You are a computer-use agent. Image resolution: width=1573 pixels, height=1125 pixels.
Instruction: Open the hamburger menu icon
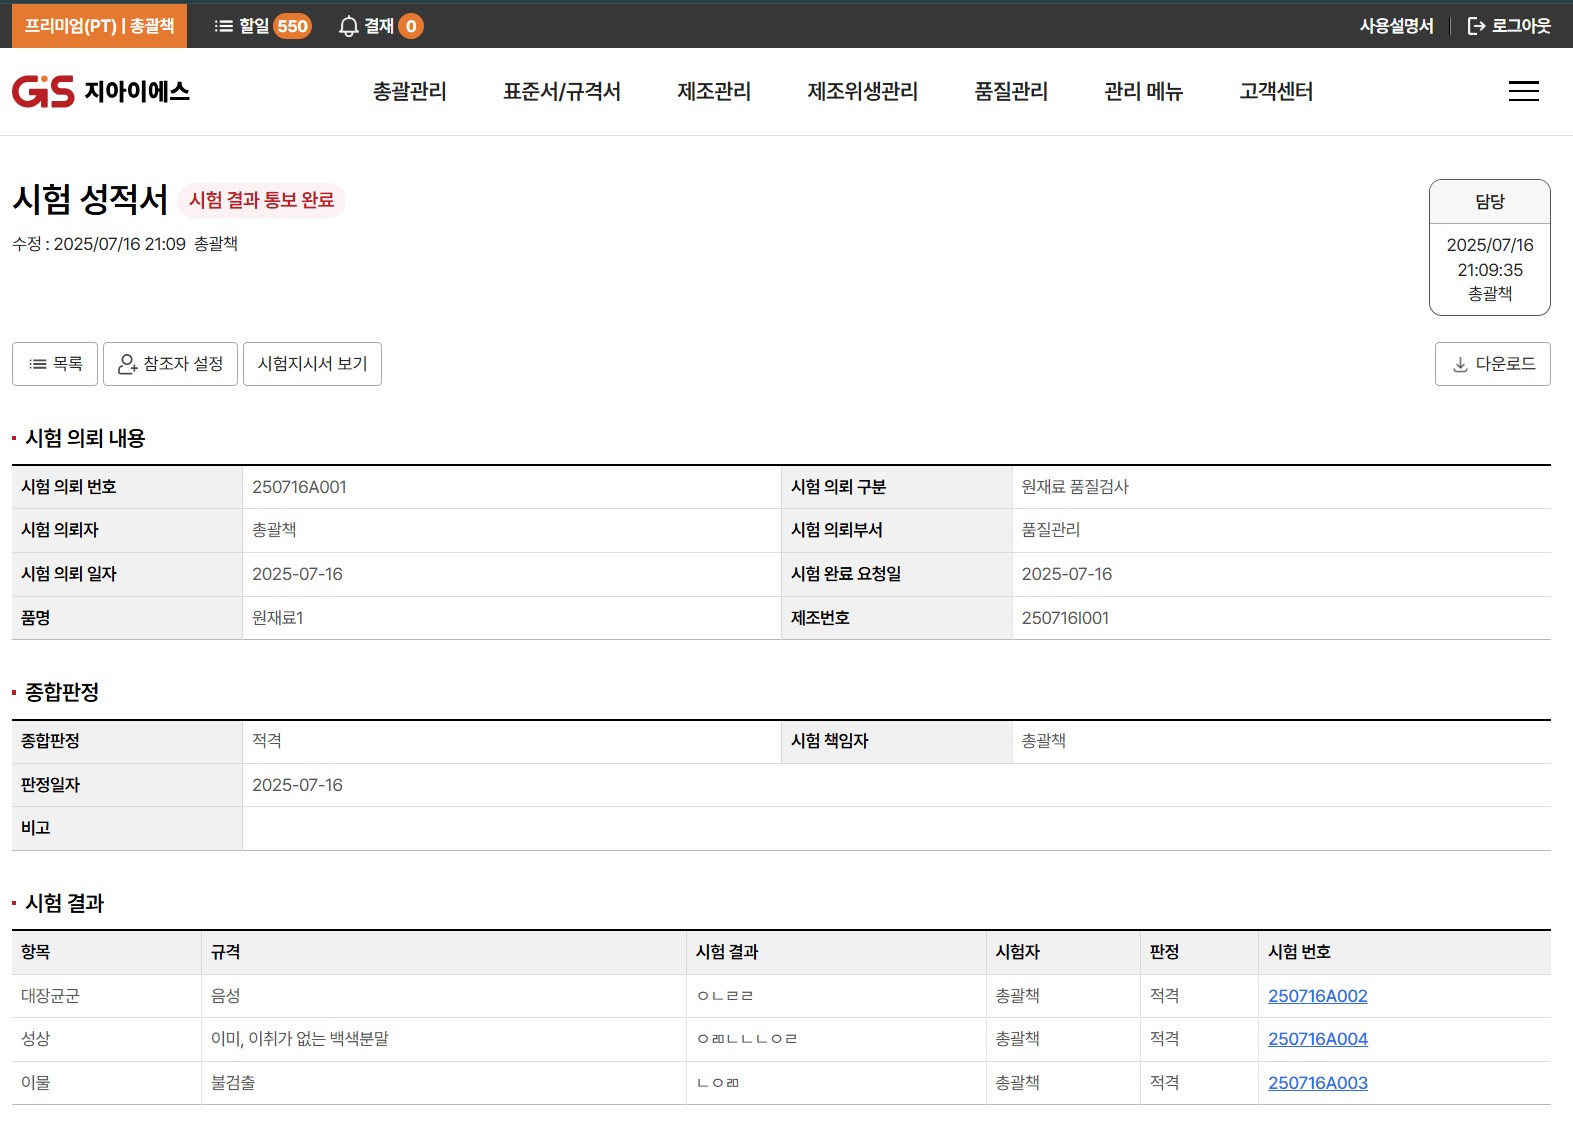(1523, 91)
